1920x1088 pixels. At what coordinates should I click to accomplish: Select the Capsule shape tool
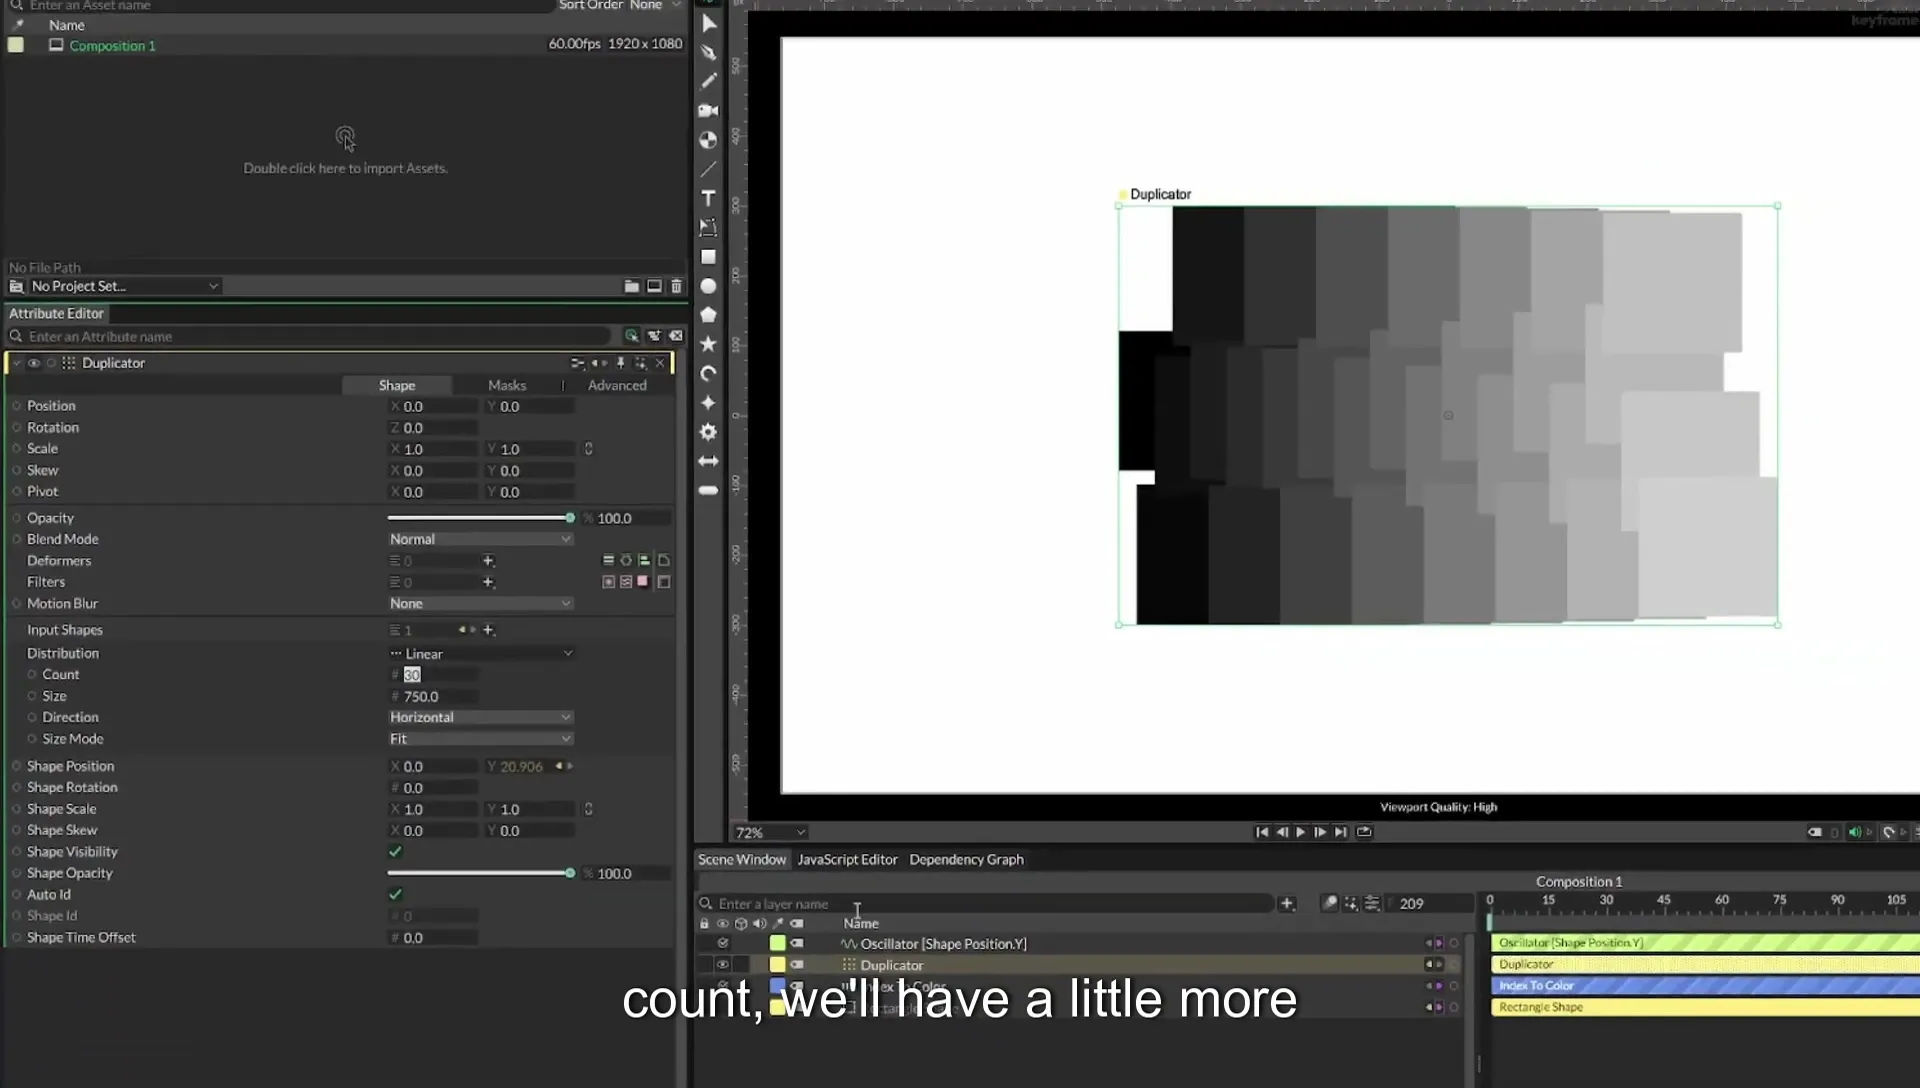(709, 490)
